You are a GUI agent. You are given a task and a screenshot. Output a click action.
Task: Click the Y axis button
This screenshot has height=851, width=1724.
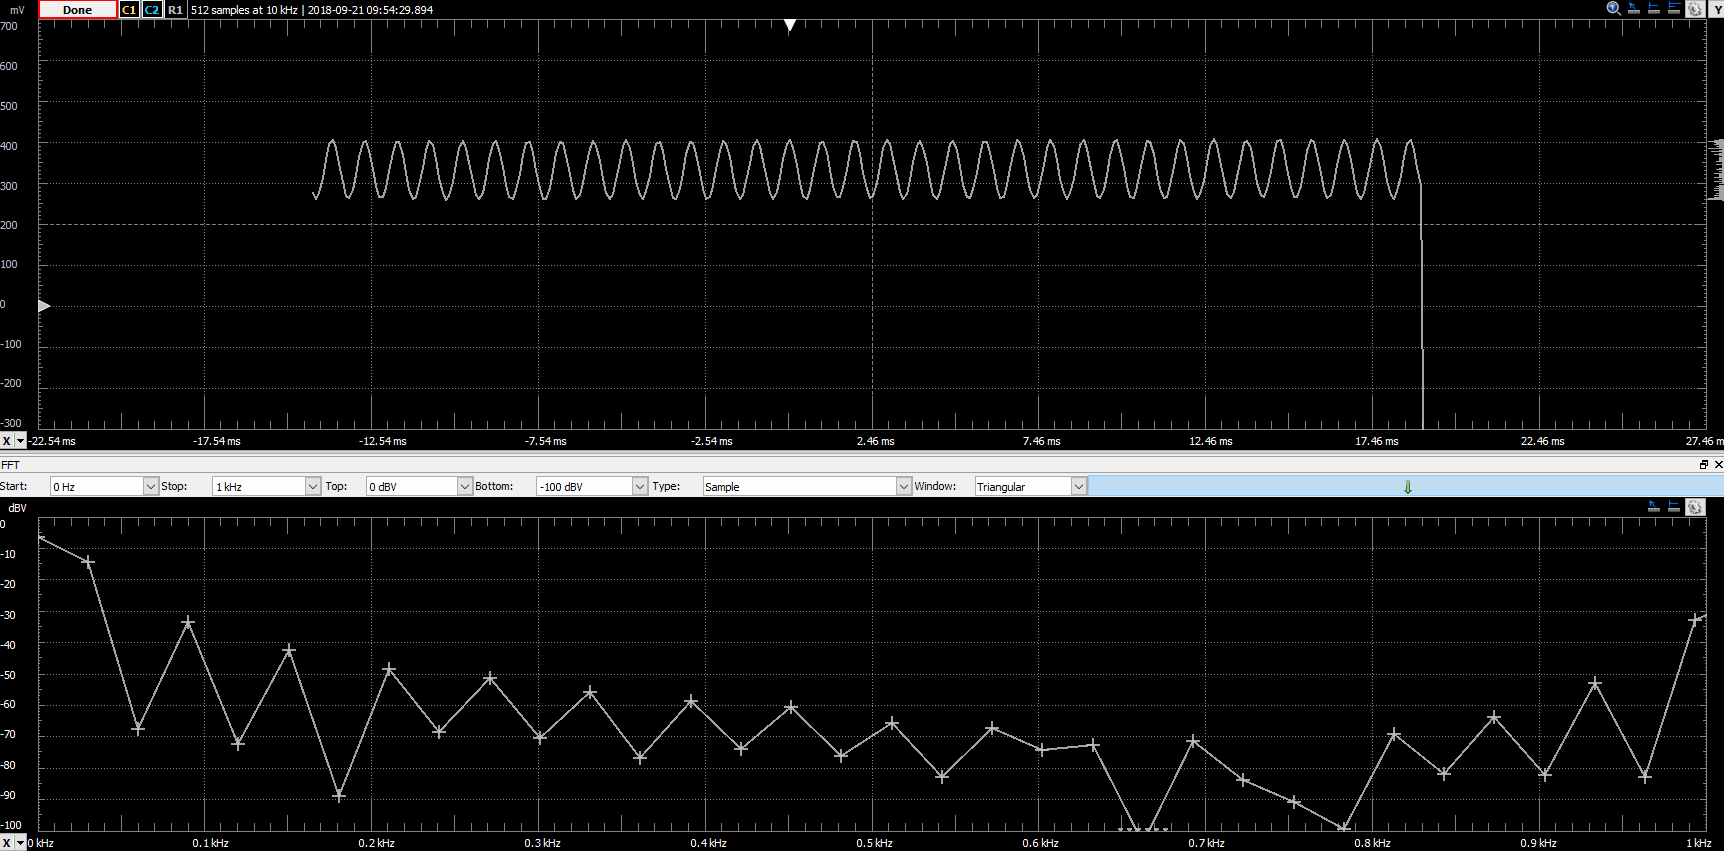[x=1716, y=10]
